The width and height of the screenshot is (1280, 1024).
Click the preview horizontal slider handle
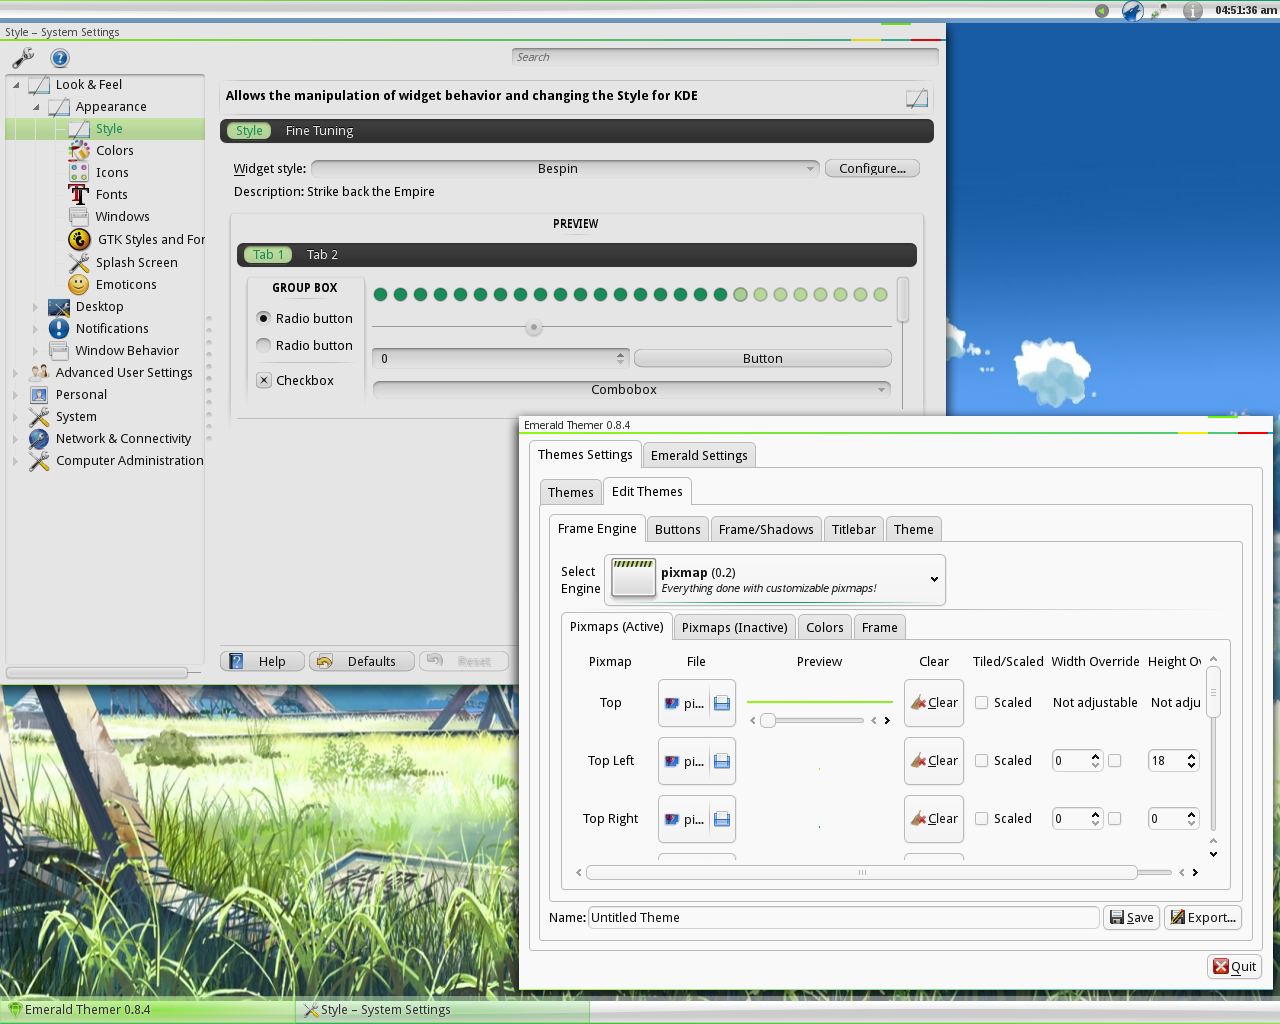click(x=534, y=327)
